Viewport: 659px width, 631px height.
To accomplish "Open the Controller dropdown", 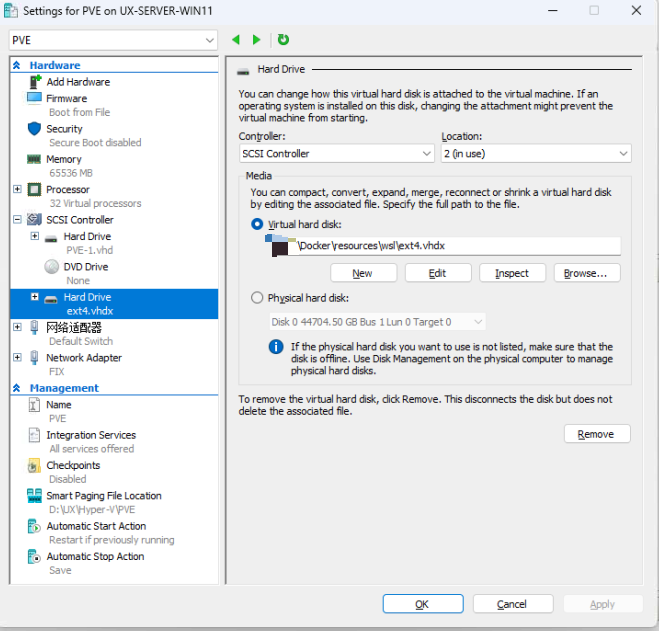I will [x=336, y=154].
